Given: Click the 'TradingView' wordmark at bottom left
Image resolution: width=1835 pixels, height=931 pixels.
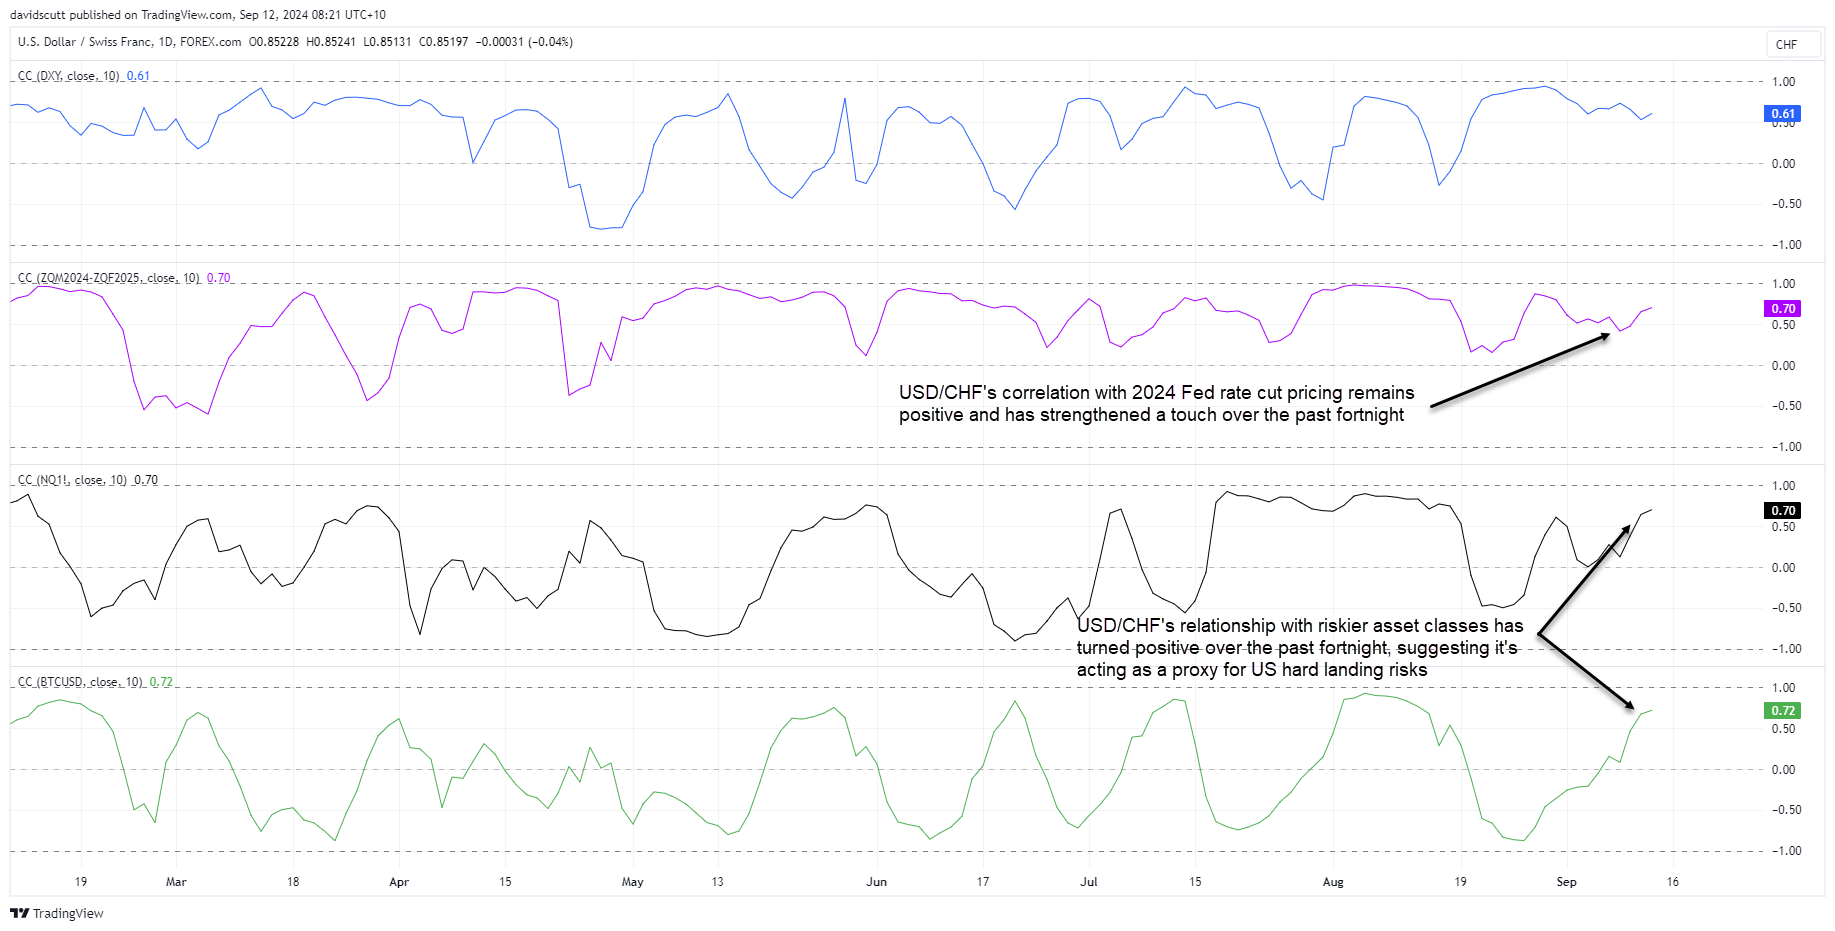Looking at the screenshot, I should pyautogui.click(x=68, y=913).
